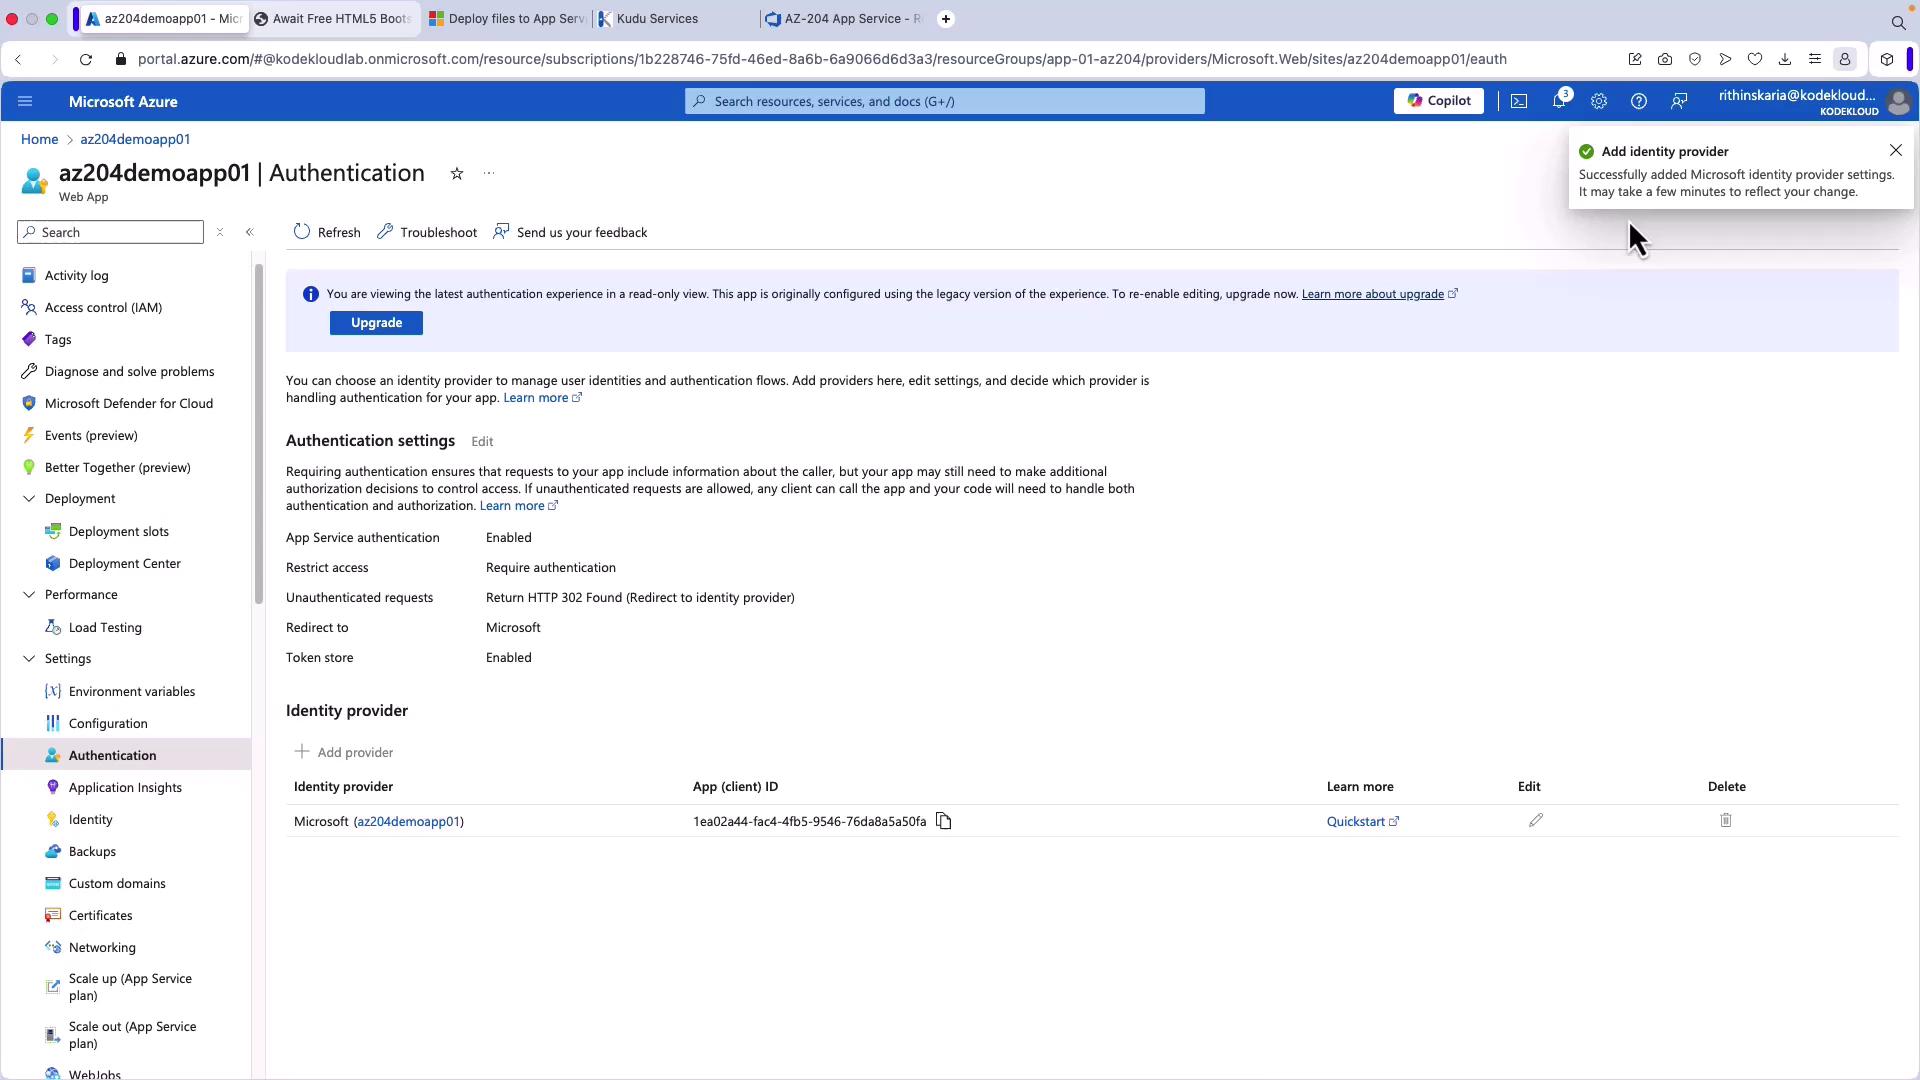Screen dimensions: 1920x1080
Task: Open the Help question mark icon
Action: (x=1638, y=101)
